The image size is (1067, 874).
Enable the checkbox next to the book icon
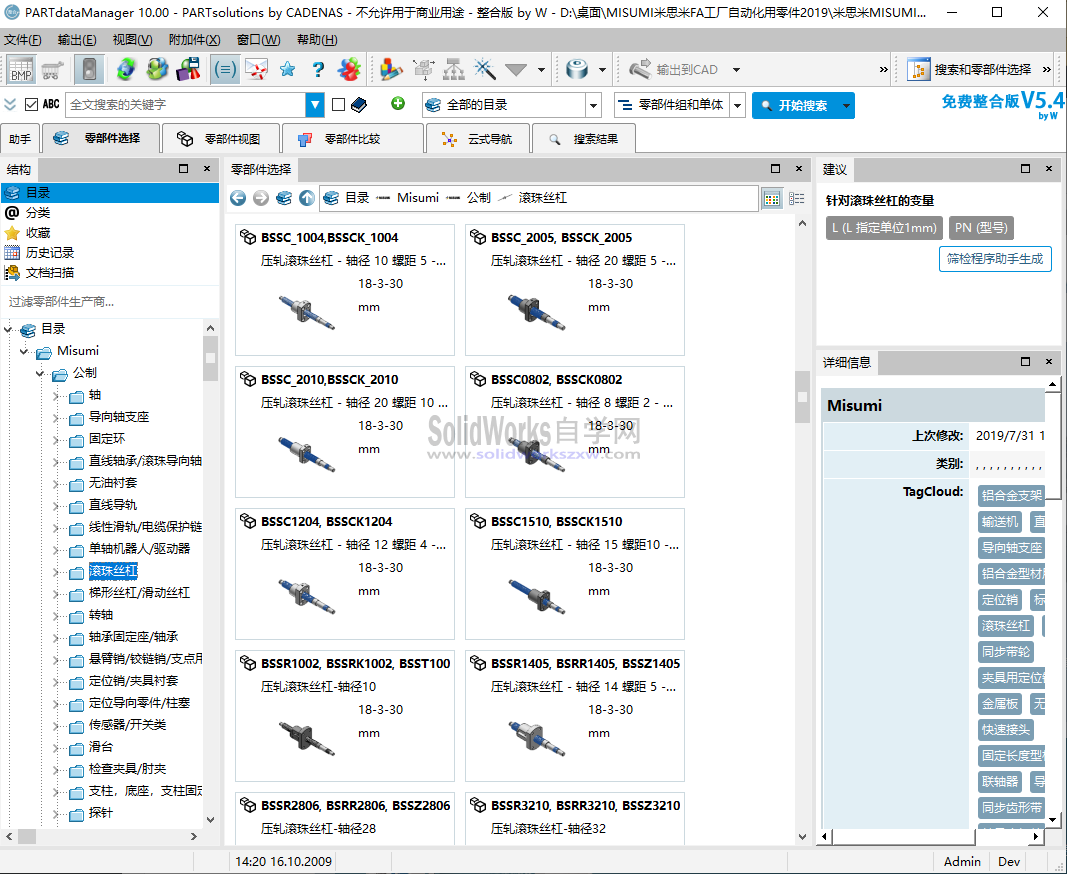point(337,103)
